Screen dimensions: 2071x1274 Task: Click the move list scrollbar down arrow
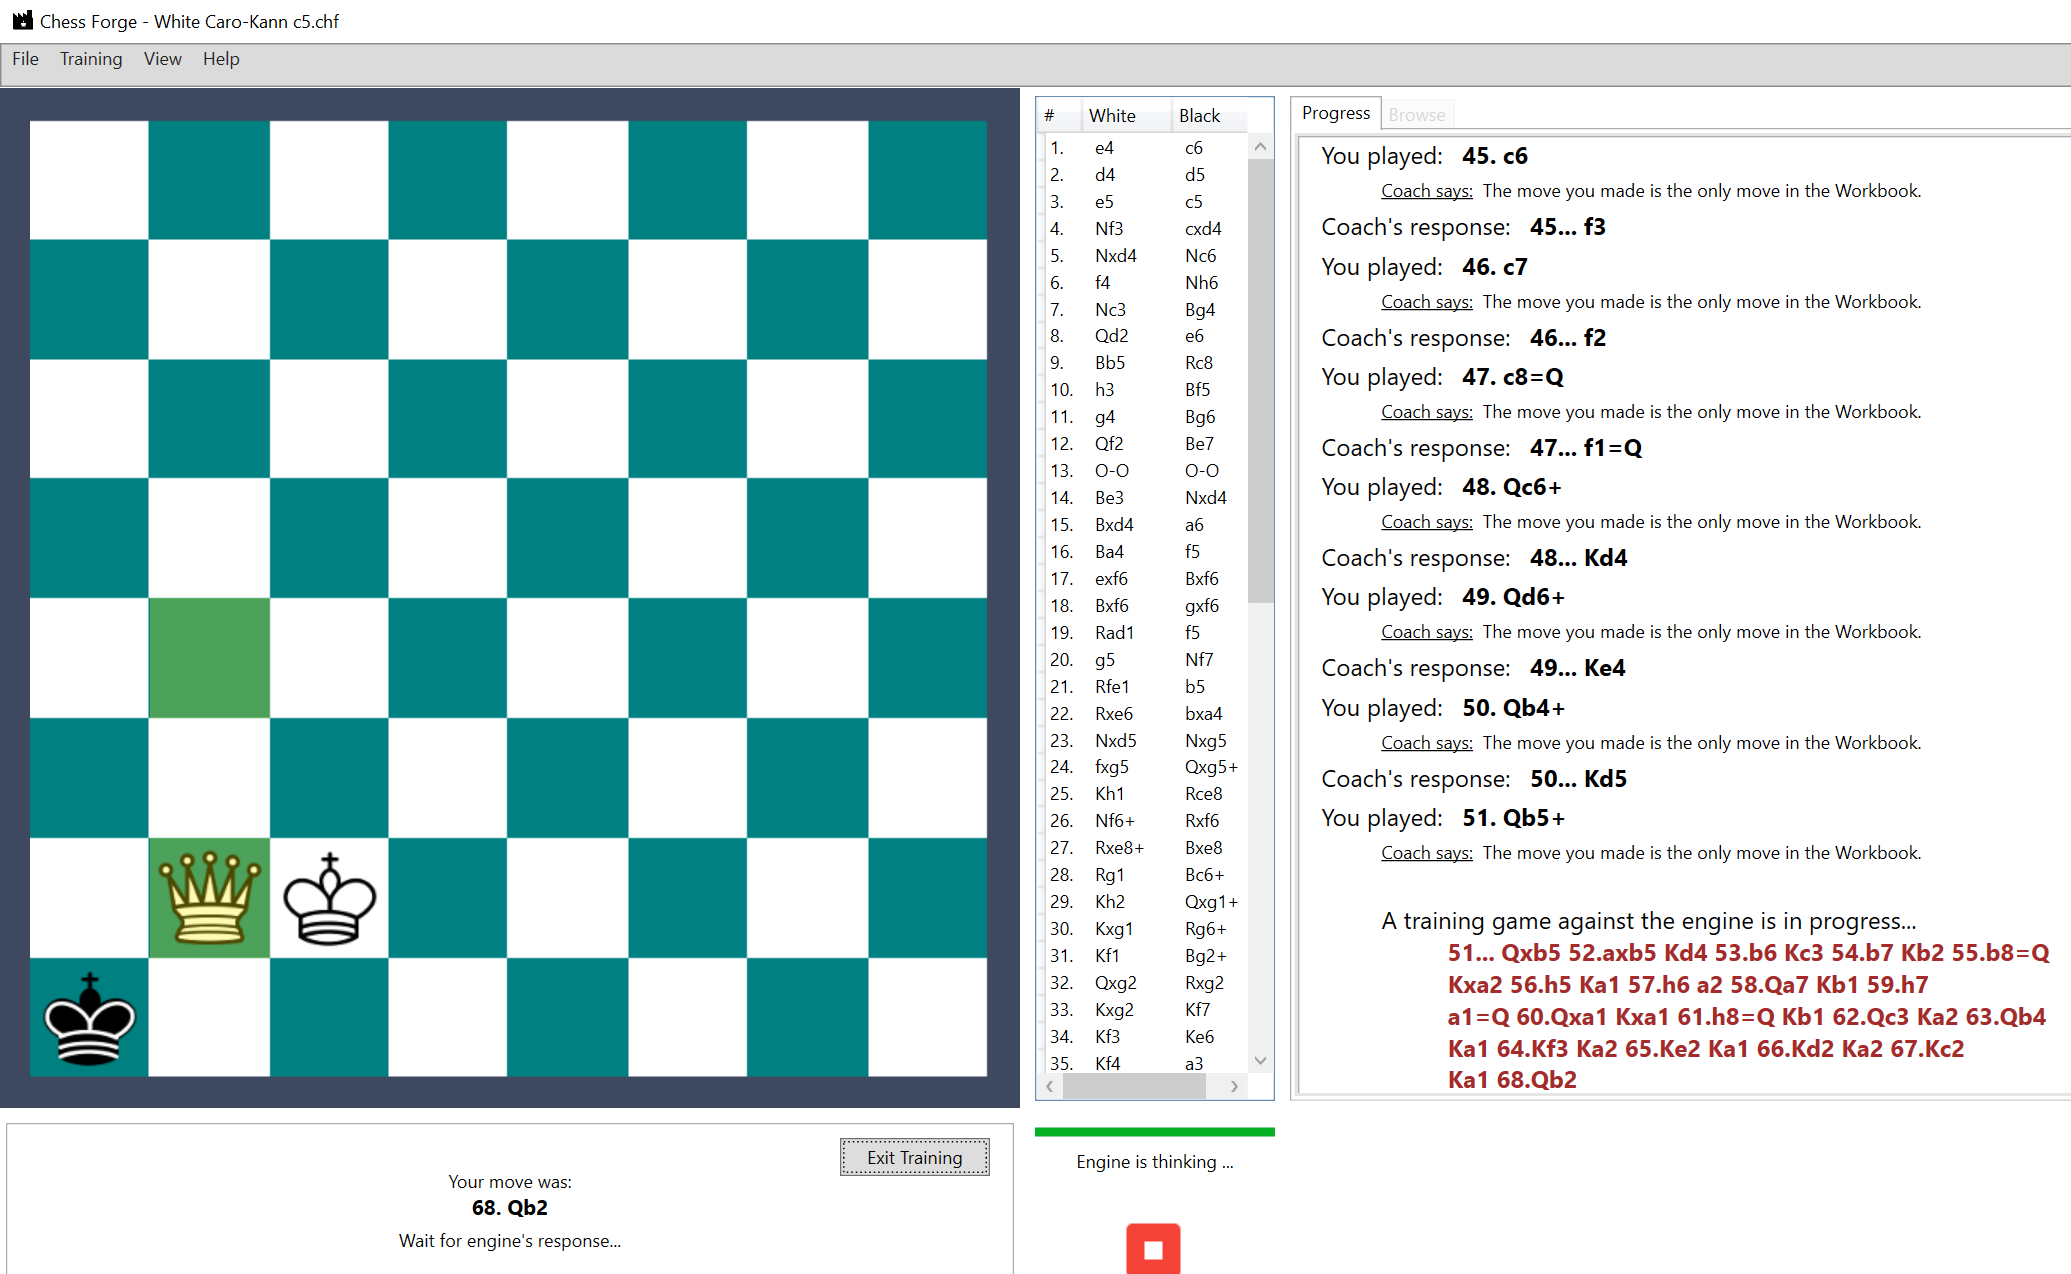1260,1061
